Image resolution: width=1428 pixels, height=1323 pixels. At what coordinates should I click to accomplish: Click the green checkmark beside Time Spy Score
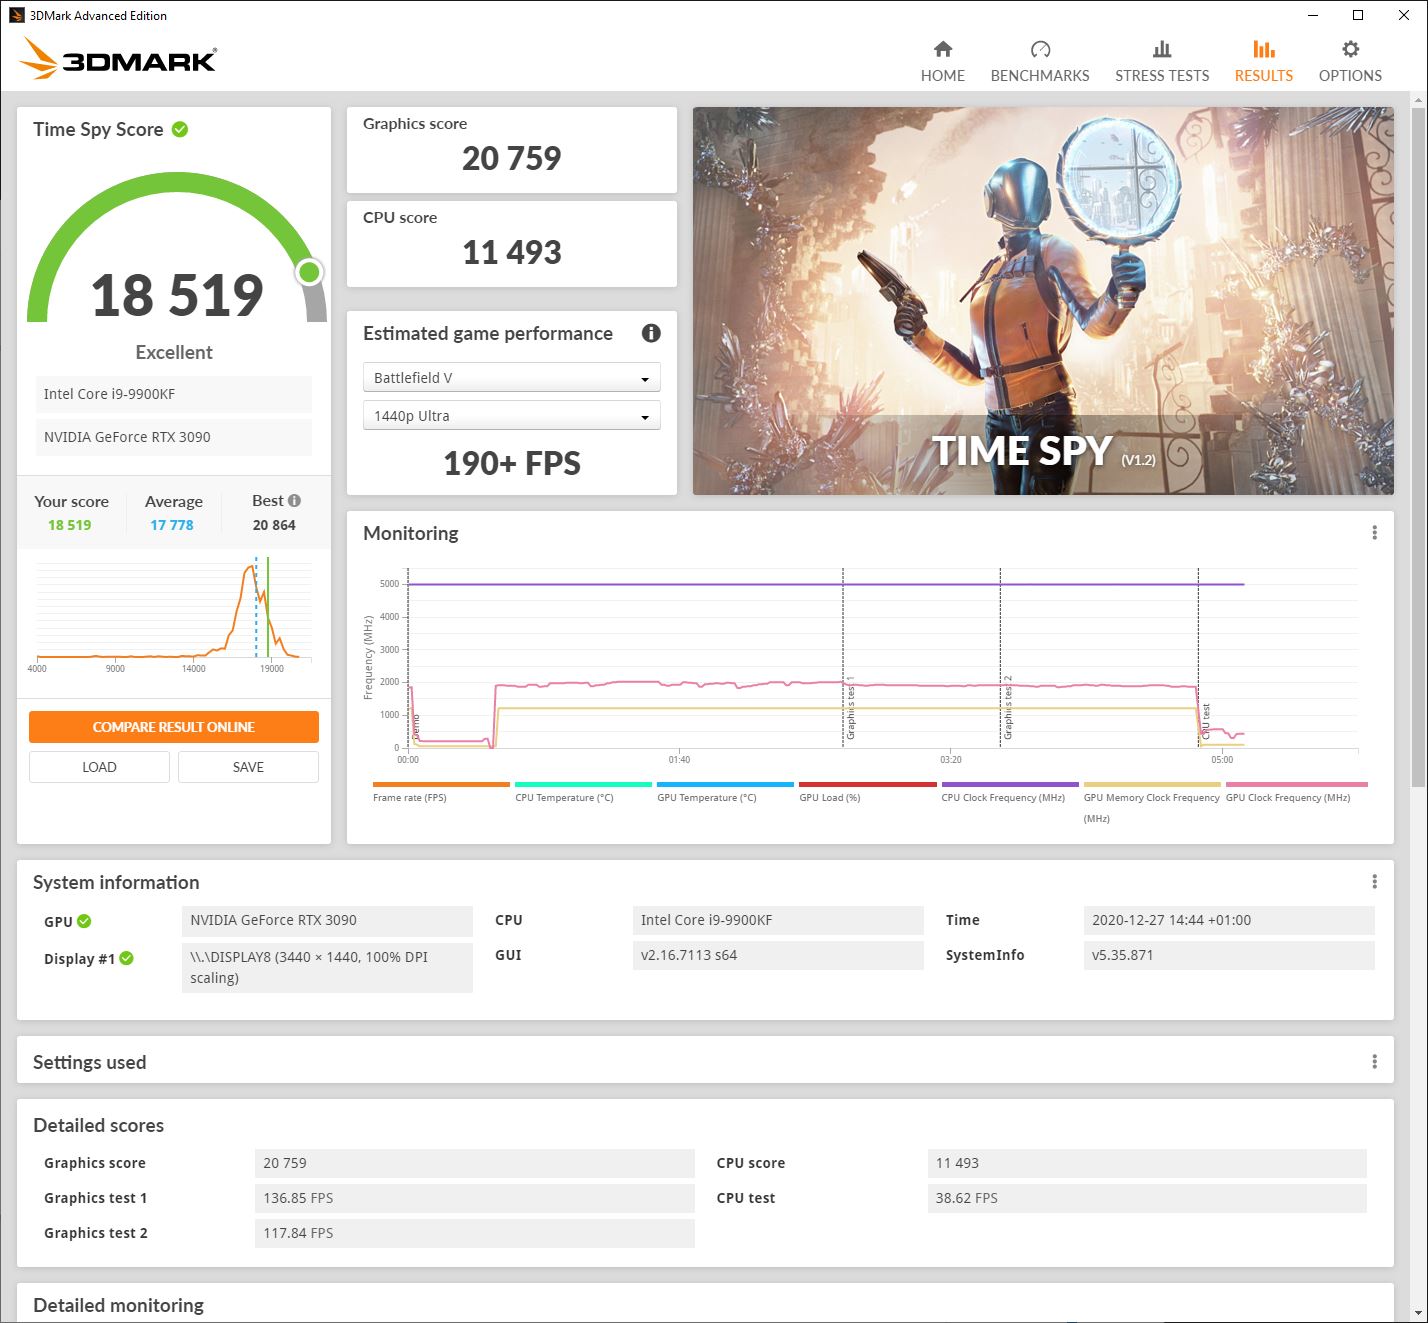pos(180,129)
